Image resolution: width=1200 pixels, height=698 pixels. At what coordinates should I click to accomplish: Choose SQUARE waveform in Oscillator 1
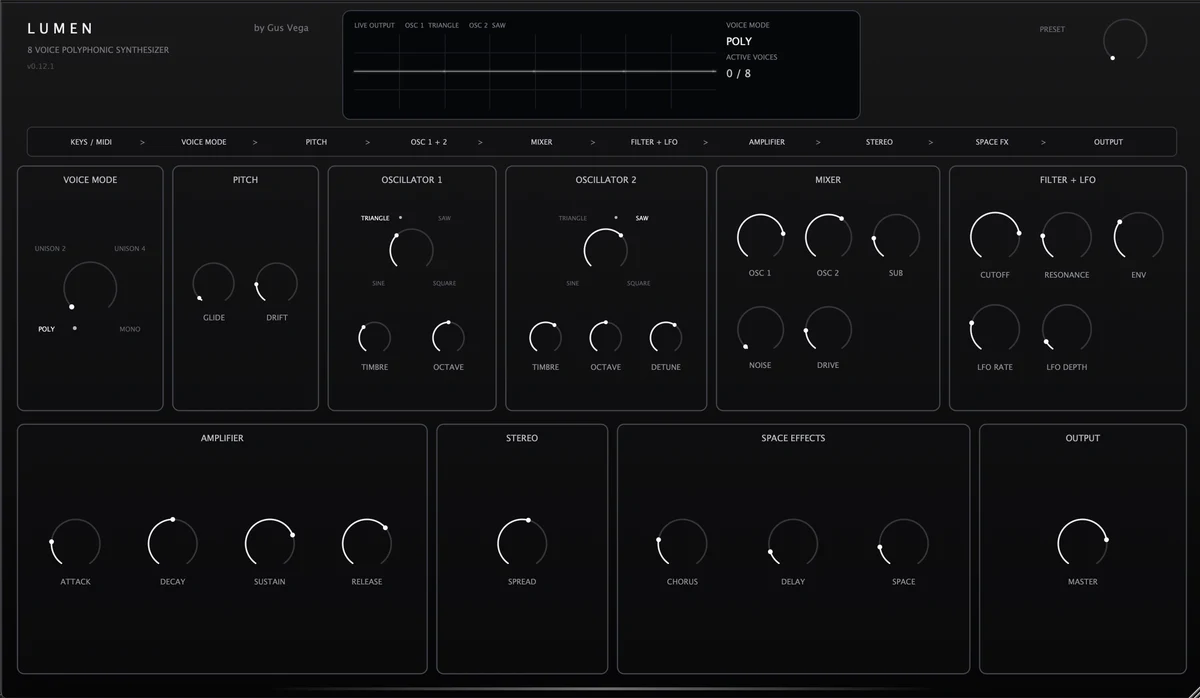click(x=444, y=283)
